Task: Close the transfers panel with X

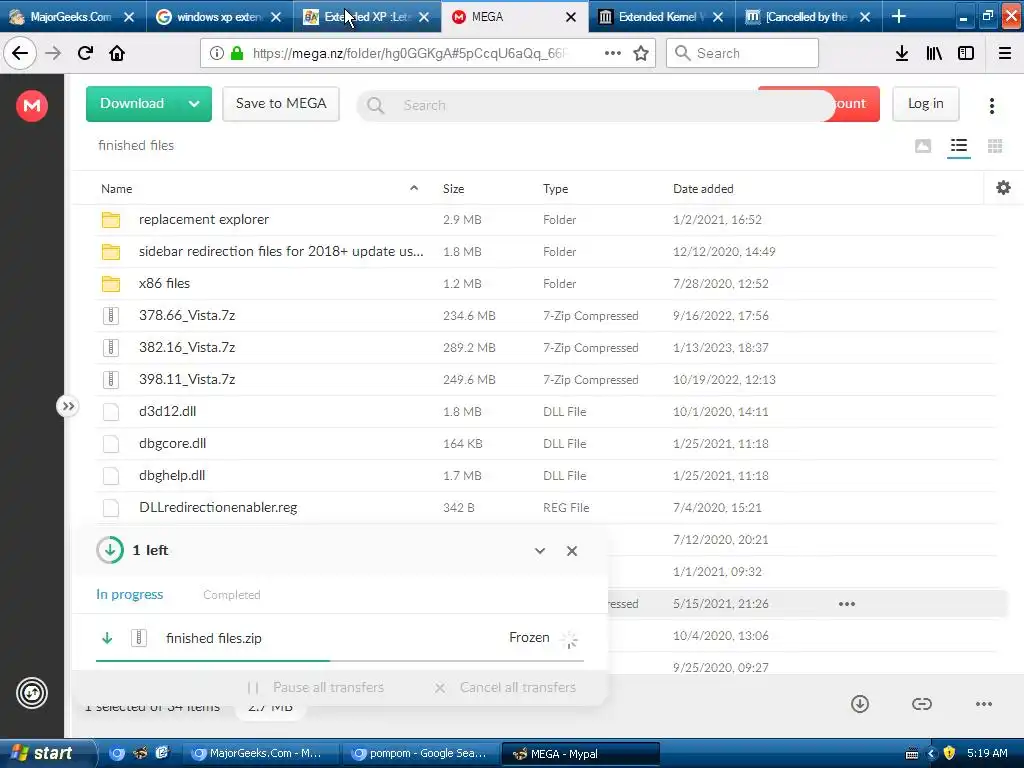Action: [571, 551]
